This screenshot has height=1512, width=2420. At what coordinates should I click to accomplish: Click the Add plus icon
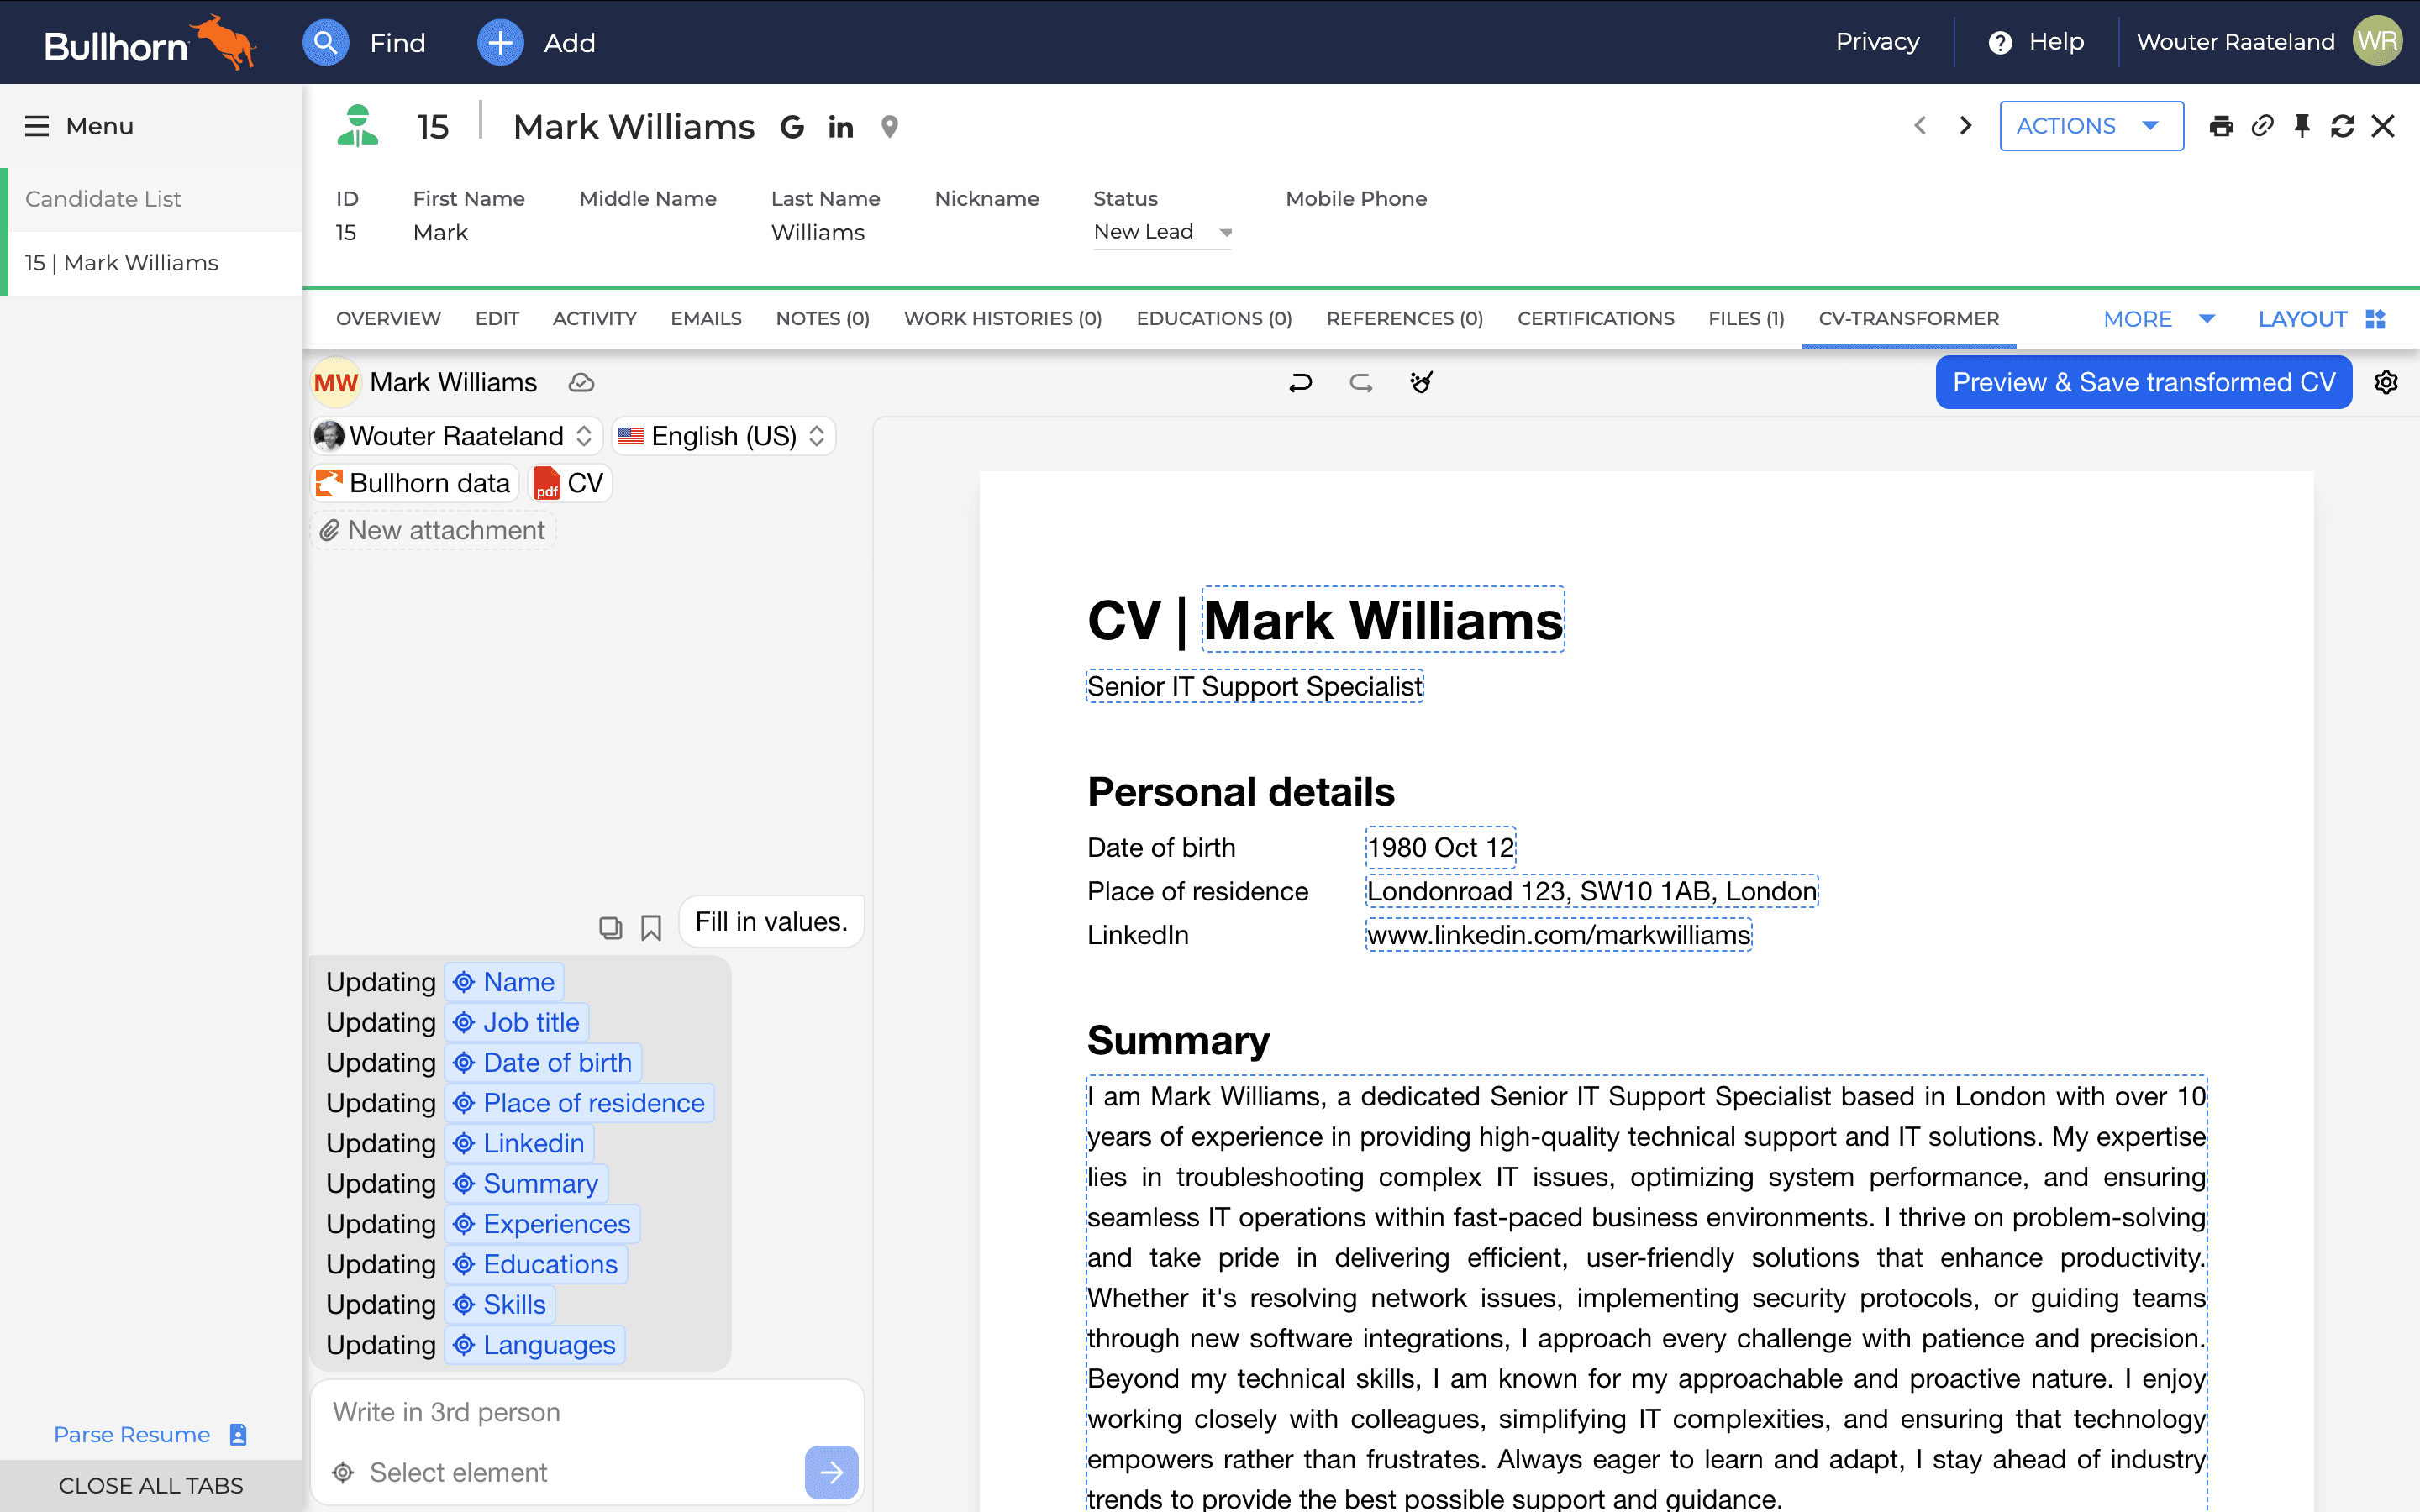point(500,43)
